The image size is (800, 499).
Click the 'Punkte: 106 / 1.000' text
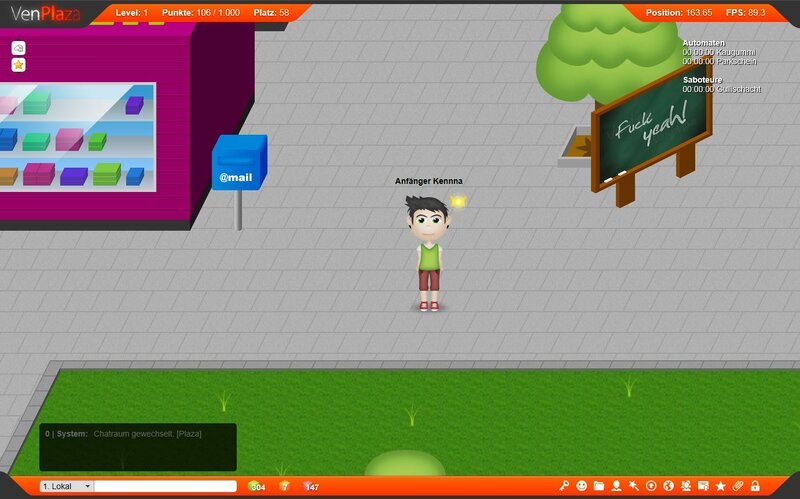[x=201, y=13]
